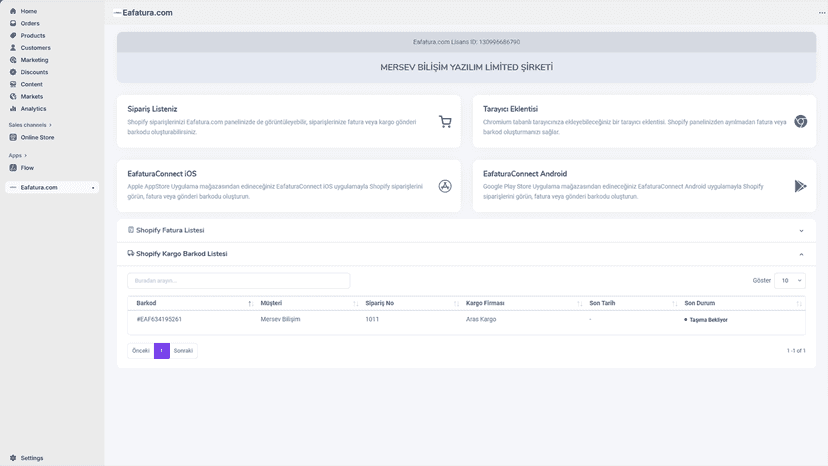Click the Flow app icon
This screenshot has height=466, width=828.
pyautogui.click(x=13, y=167)
